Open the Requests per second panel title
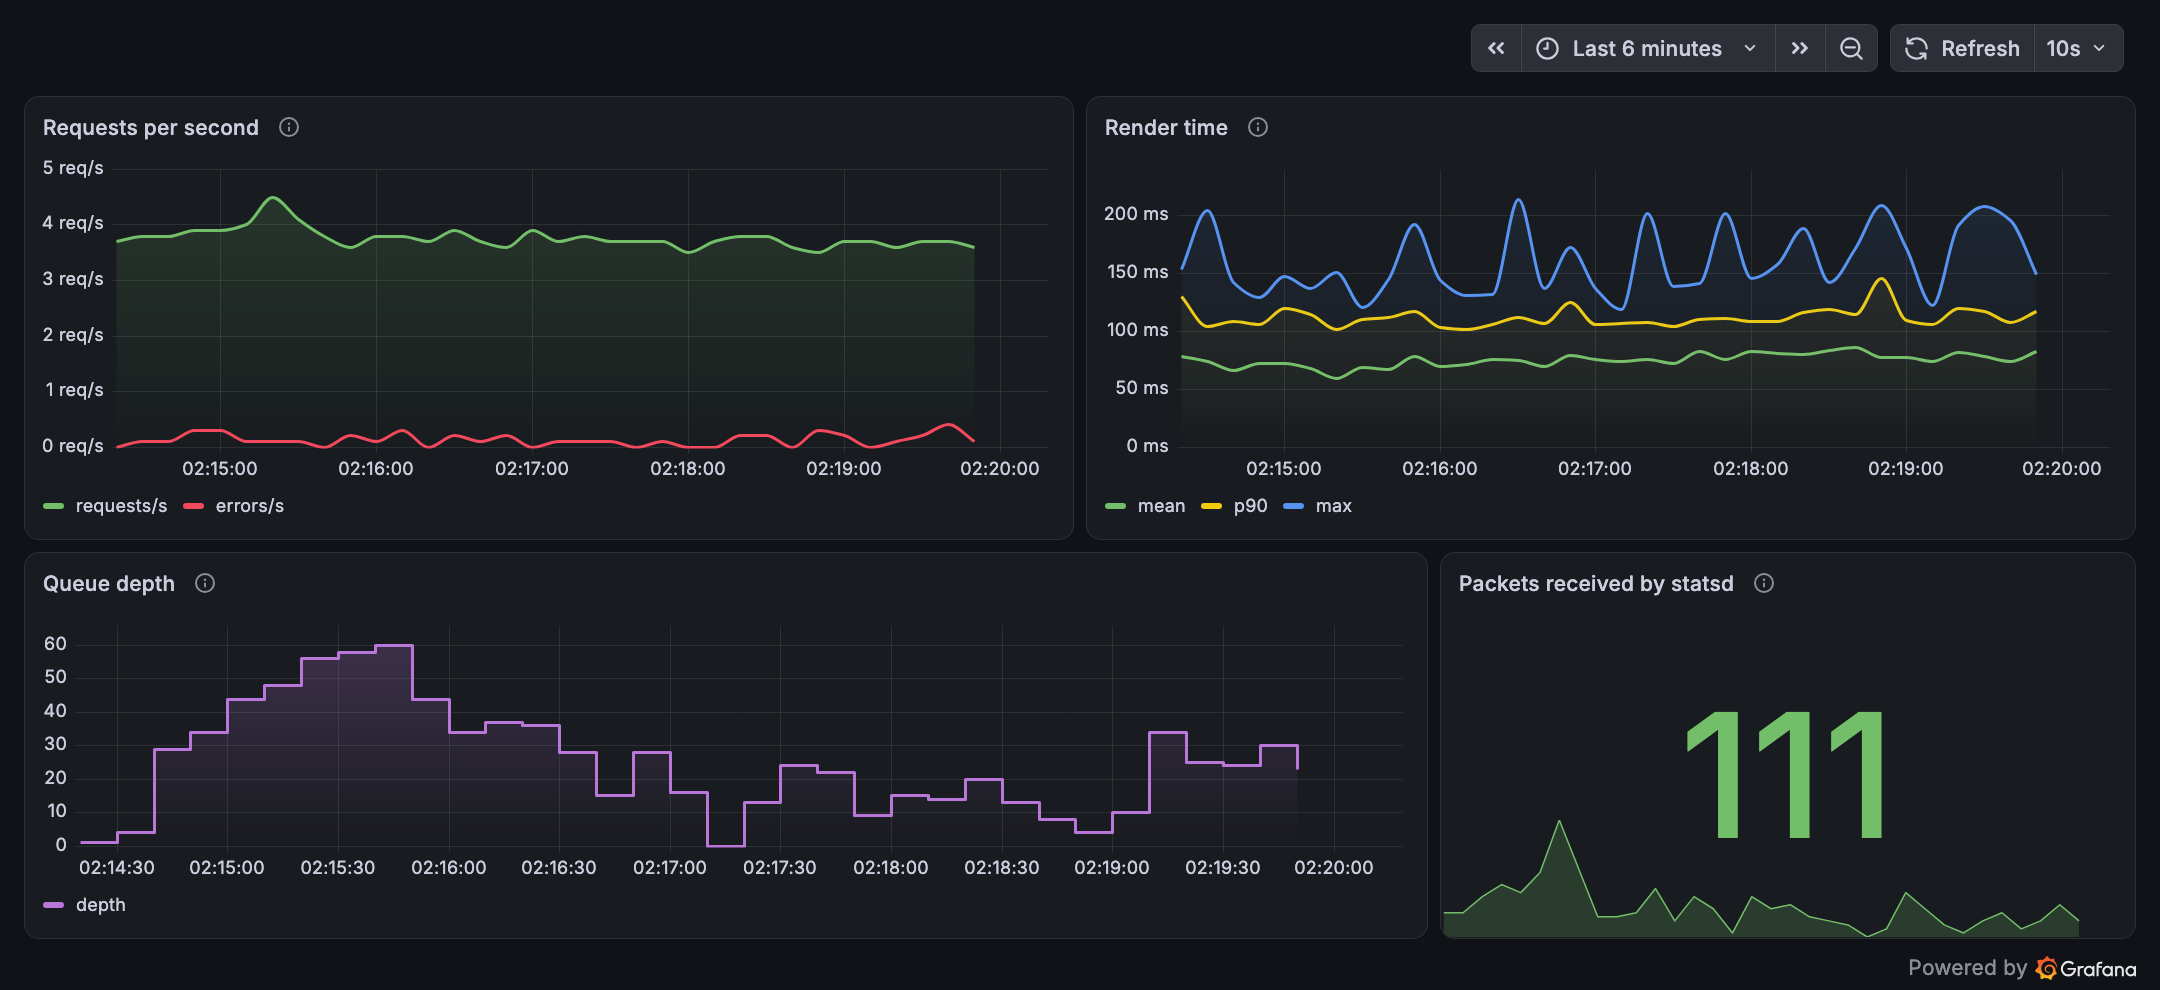2160x990 pixels. click(x=151, y=128)
